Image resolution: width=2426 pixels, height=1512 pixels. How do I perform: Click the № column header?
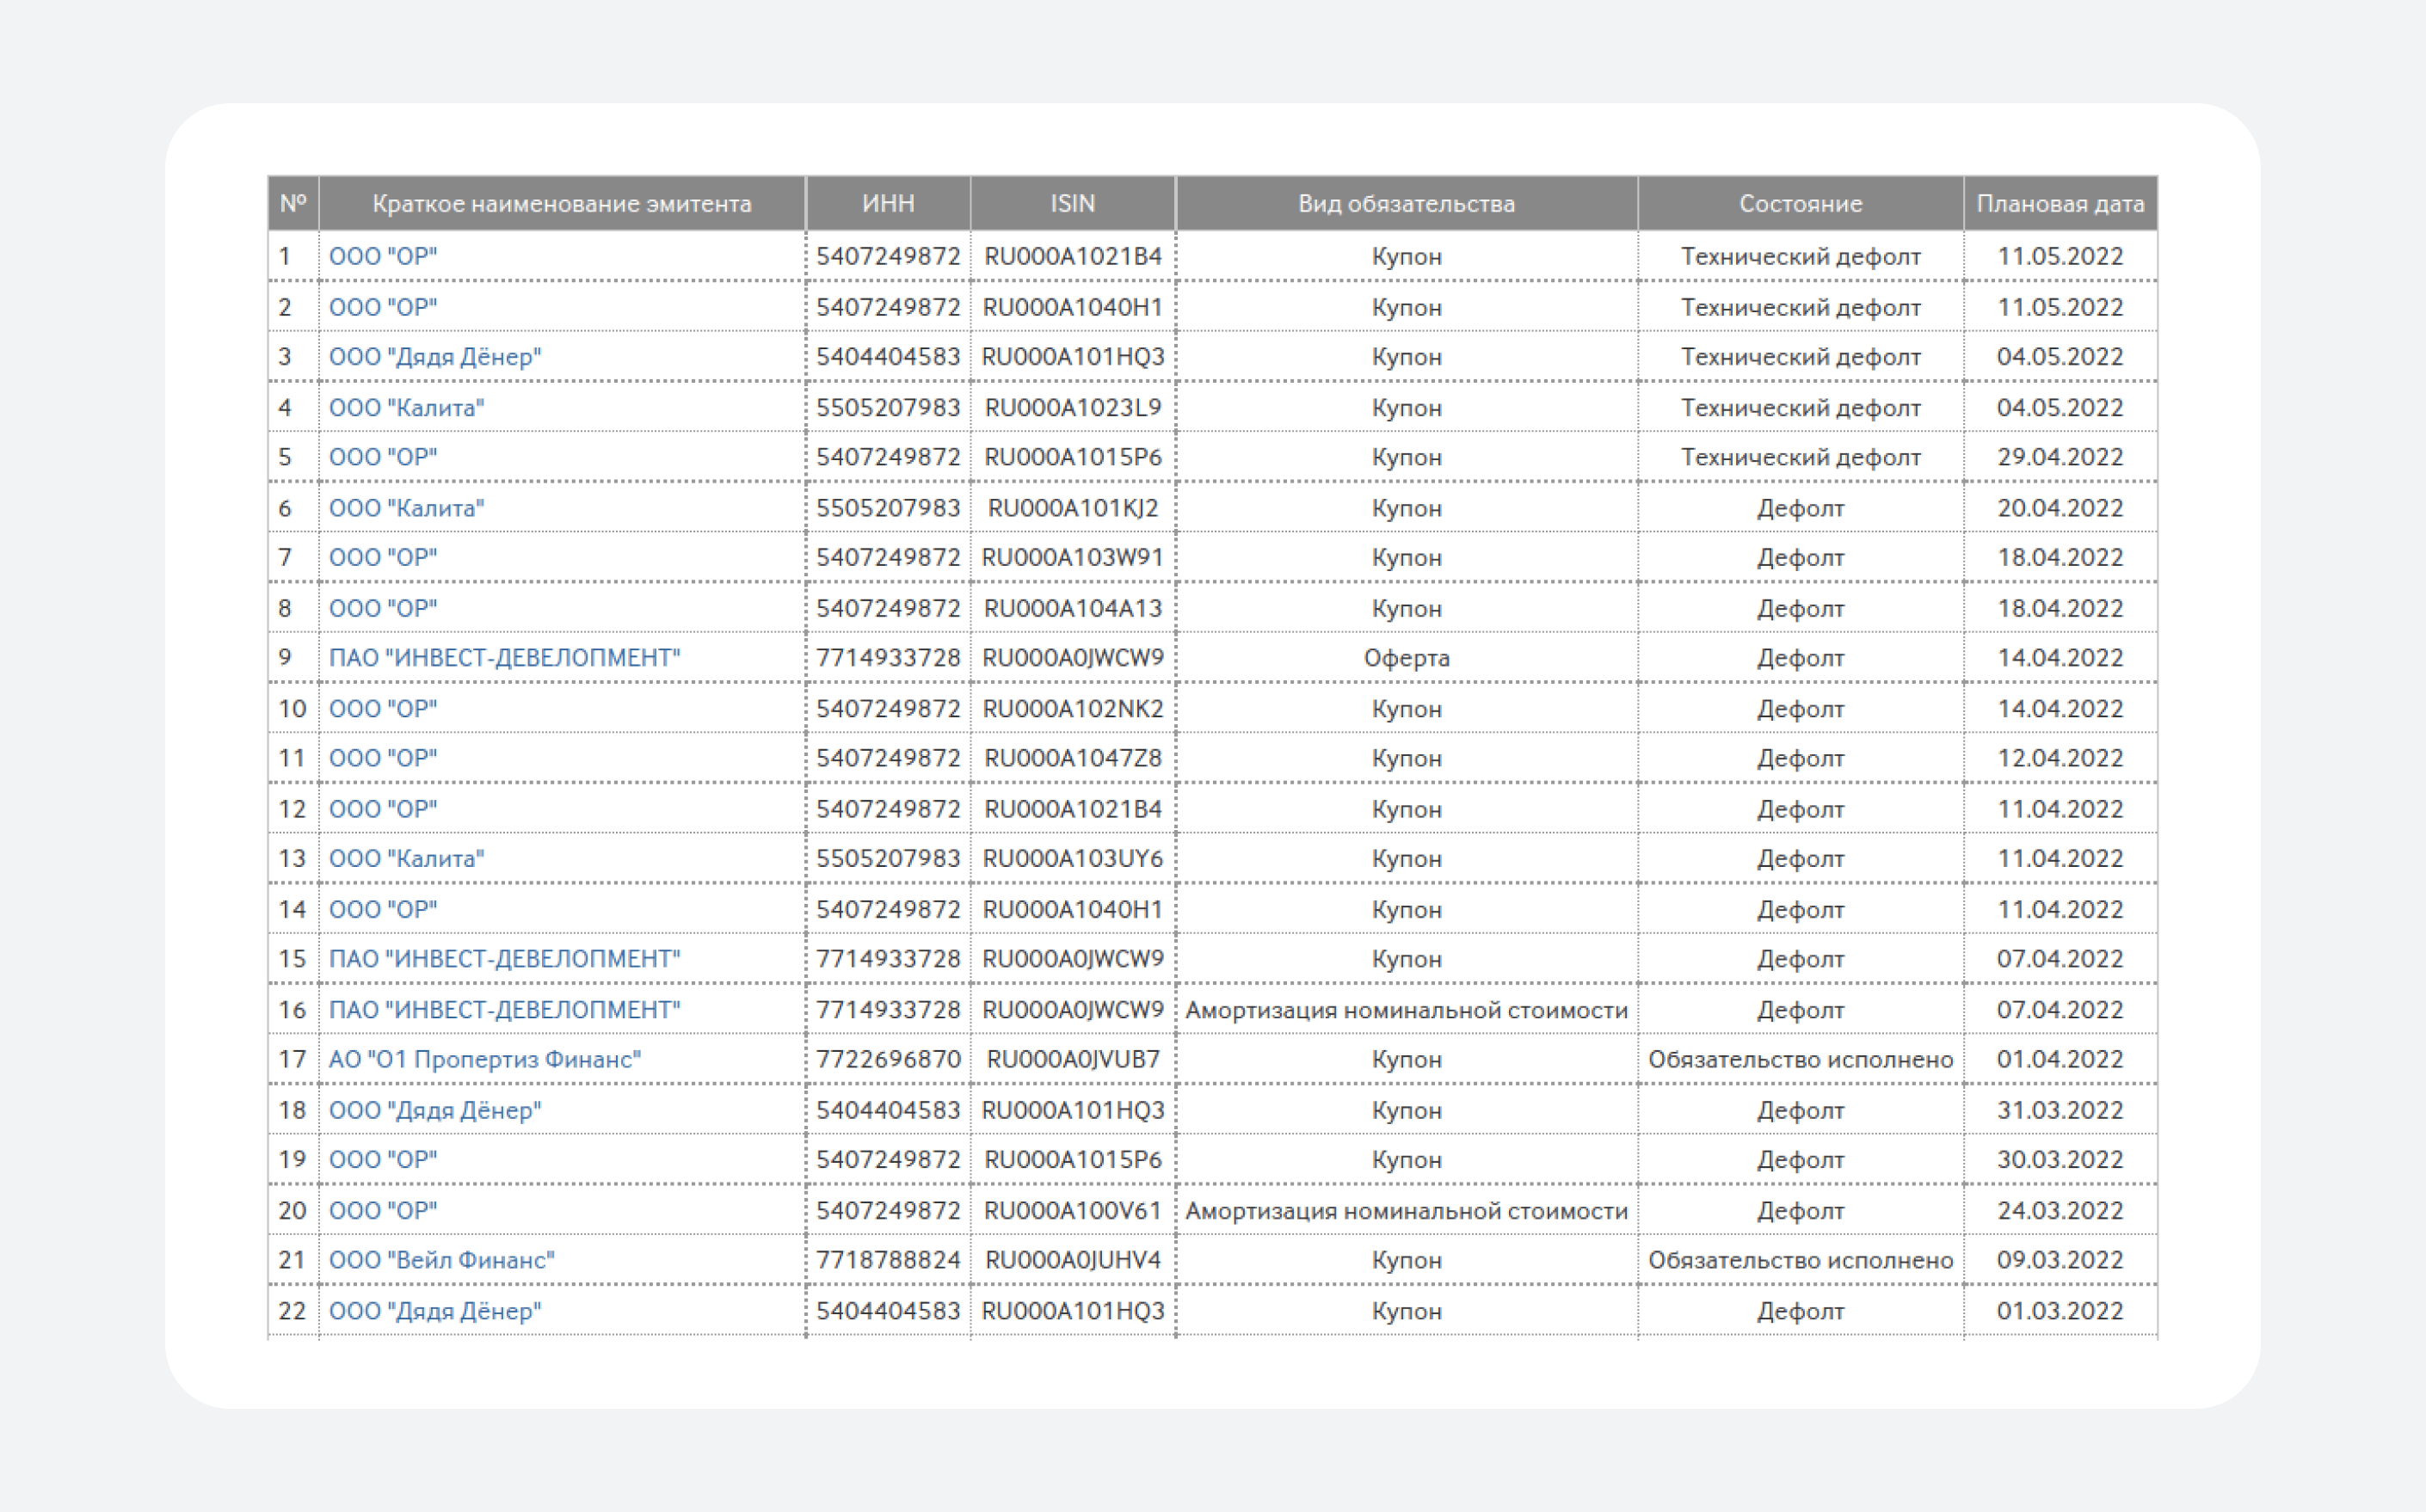pyautogui.click(x=293, y=204)
